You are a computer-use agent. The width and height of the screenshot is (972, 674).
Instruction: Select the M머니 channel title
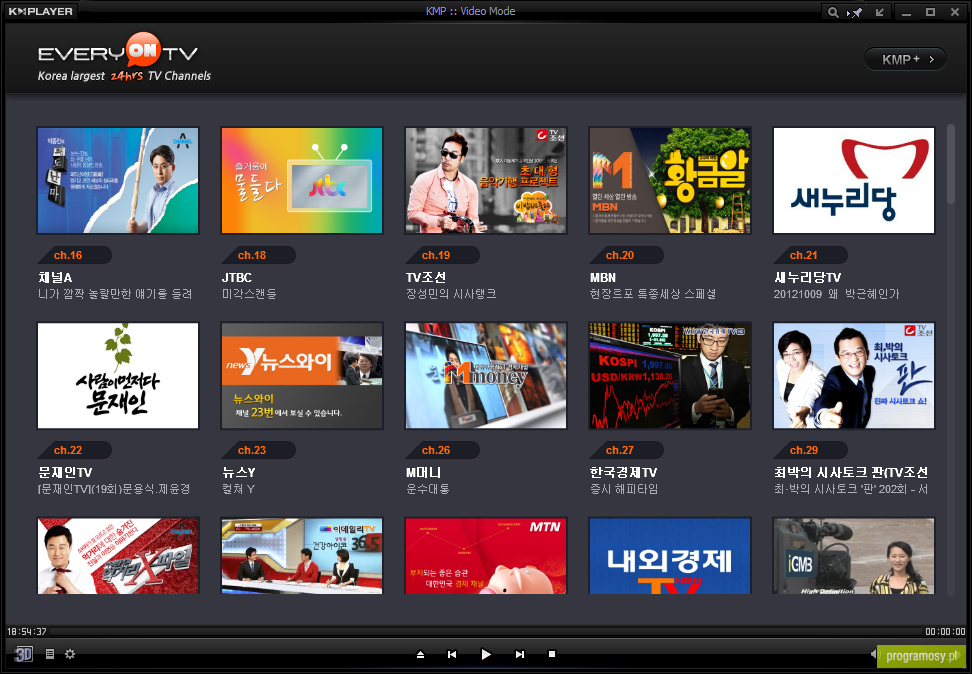click(423, 472)
